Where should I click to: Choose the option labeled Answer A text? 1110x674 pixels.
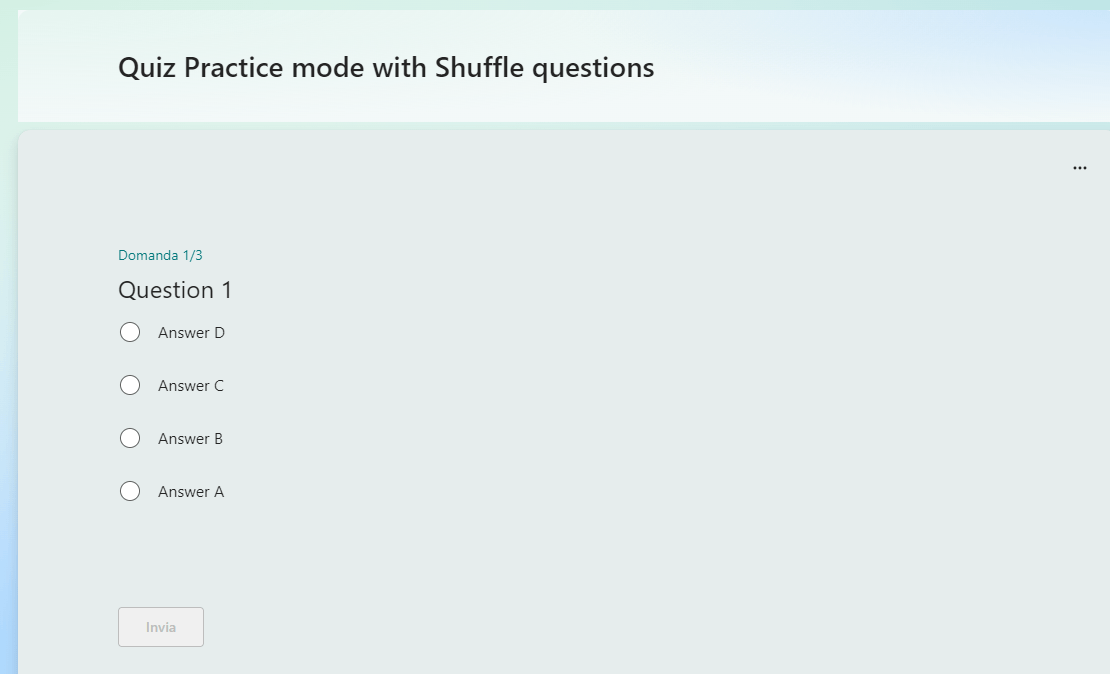pyautogui.click(x=190, y=492)
